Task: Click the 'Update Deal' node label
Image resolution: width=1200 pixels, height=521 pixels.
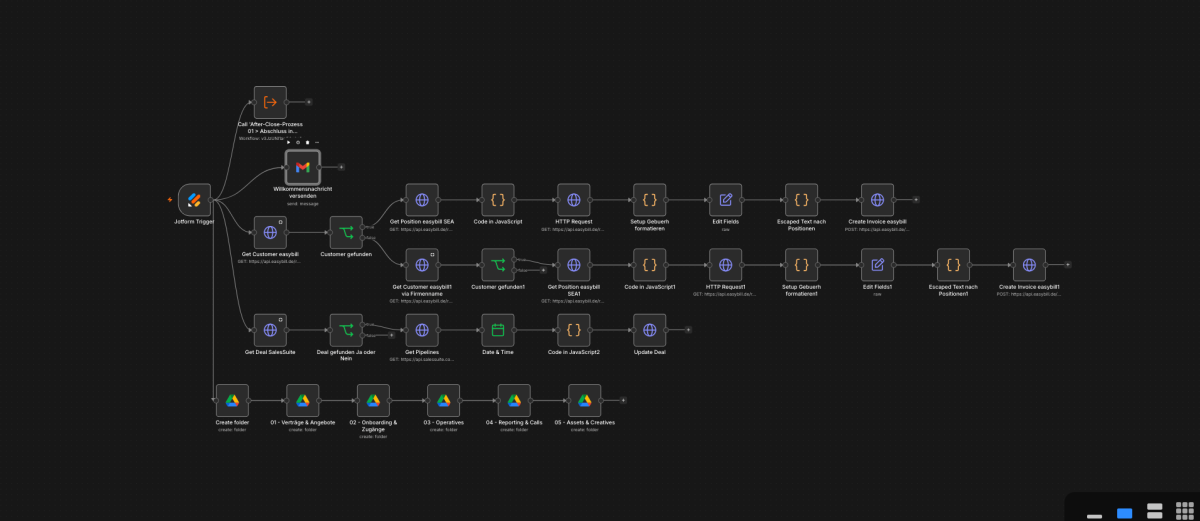Action: click(x=650, y=353)
